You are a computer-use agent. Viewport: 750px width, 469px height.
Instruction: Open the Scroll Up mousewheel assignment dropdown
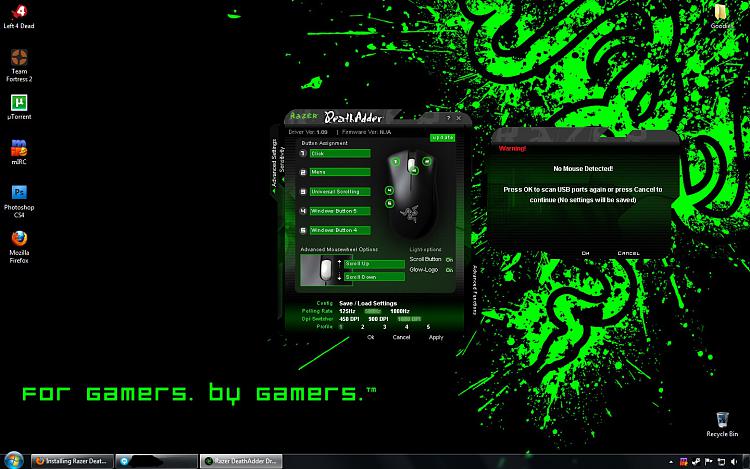pos(374,264)
